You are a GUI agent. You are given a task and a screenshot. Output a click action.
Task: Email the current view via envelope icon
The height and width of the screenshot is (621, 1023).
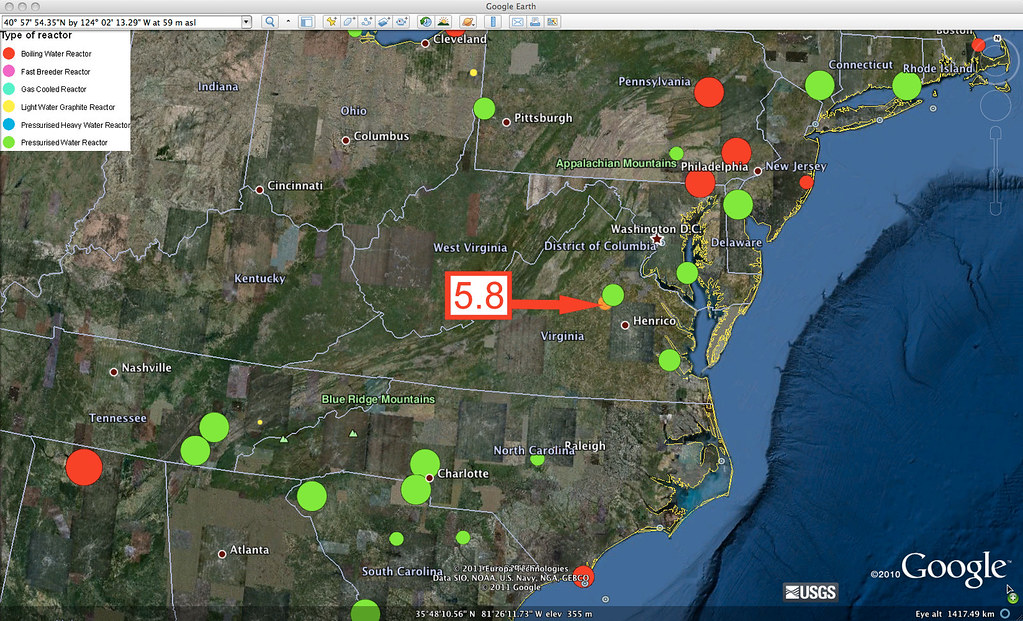pyautogui.click(x=517, y=21)
